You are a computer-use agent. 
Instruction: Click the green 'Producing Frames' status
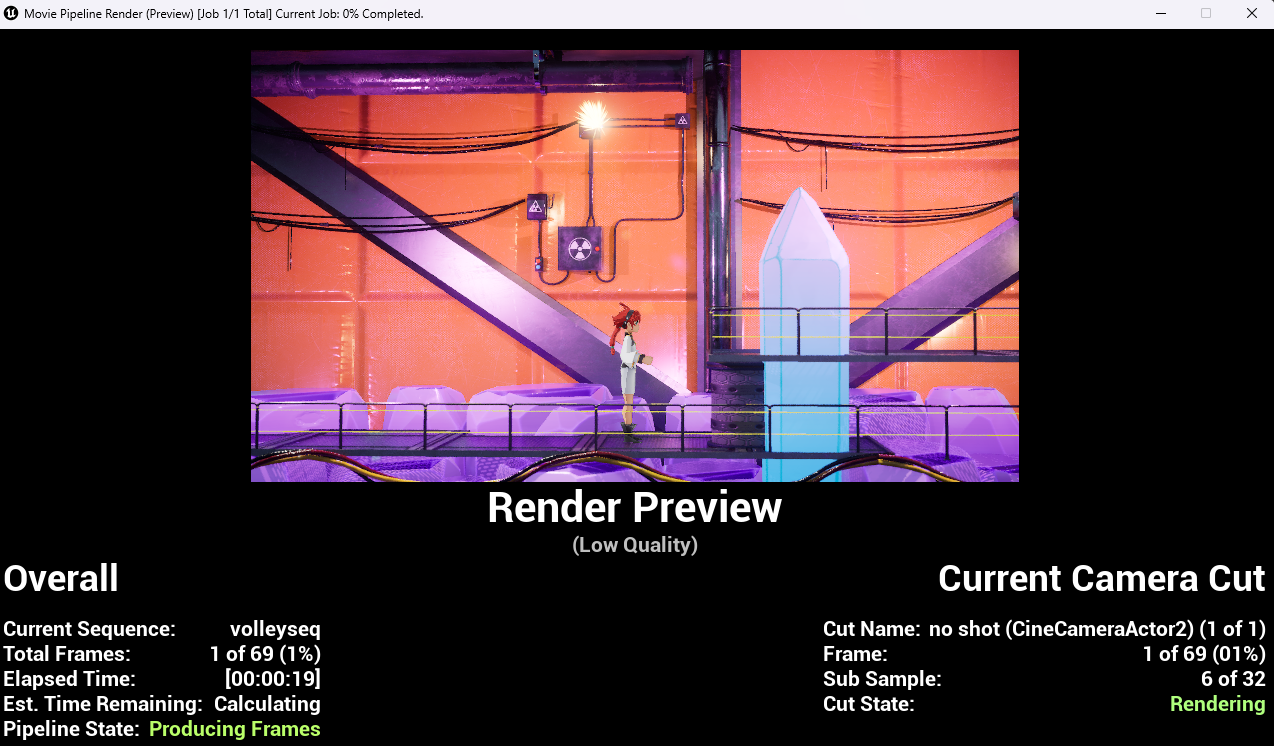[235, 729]
